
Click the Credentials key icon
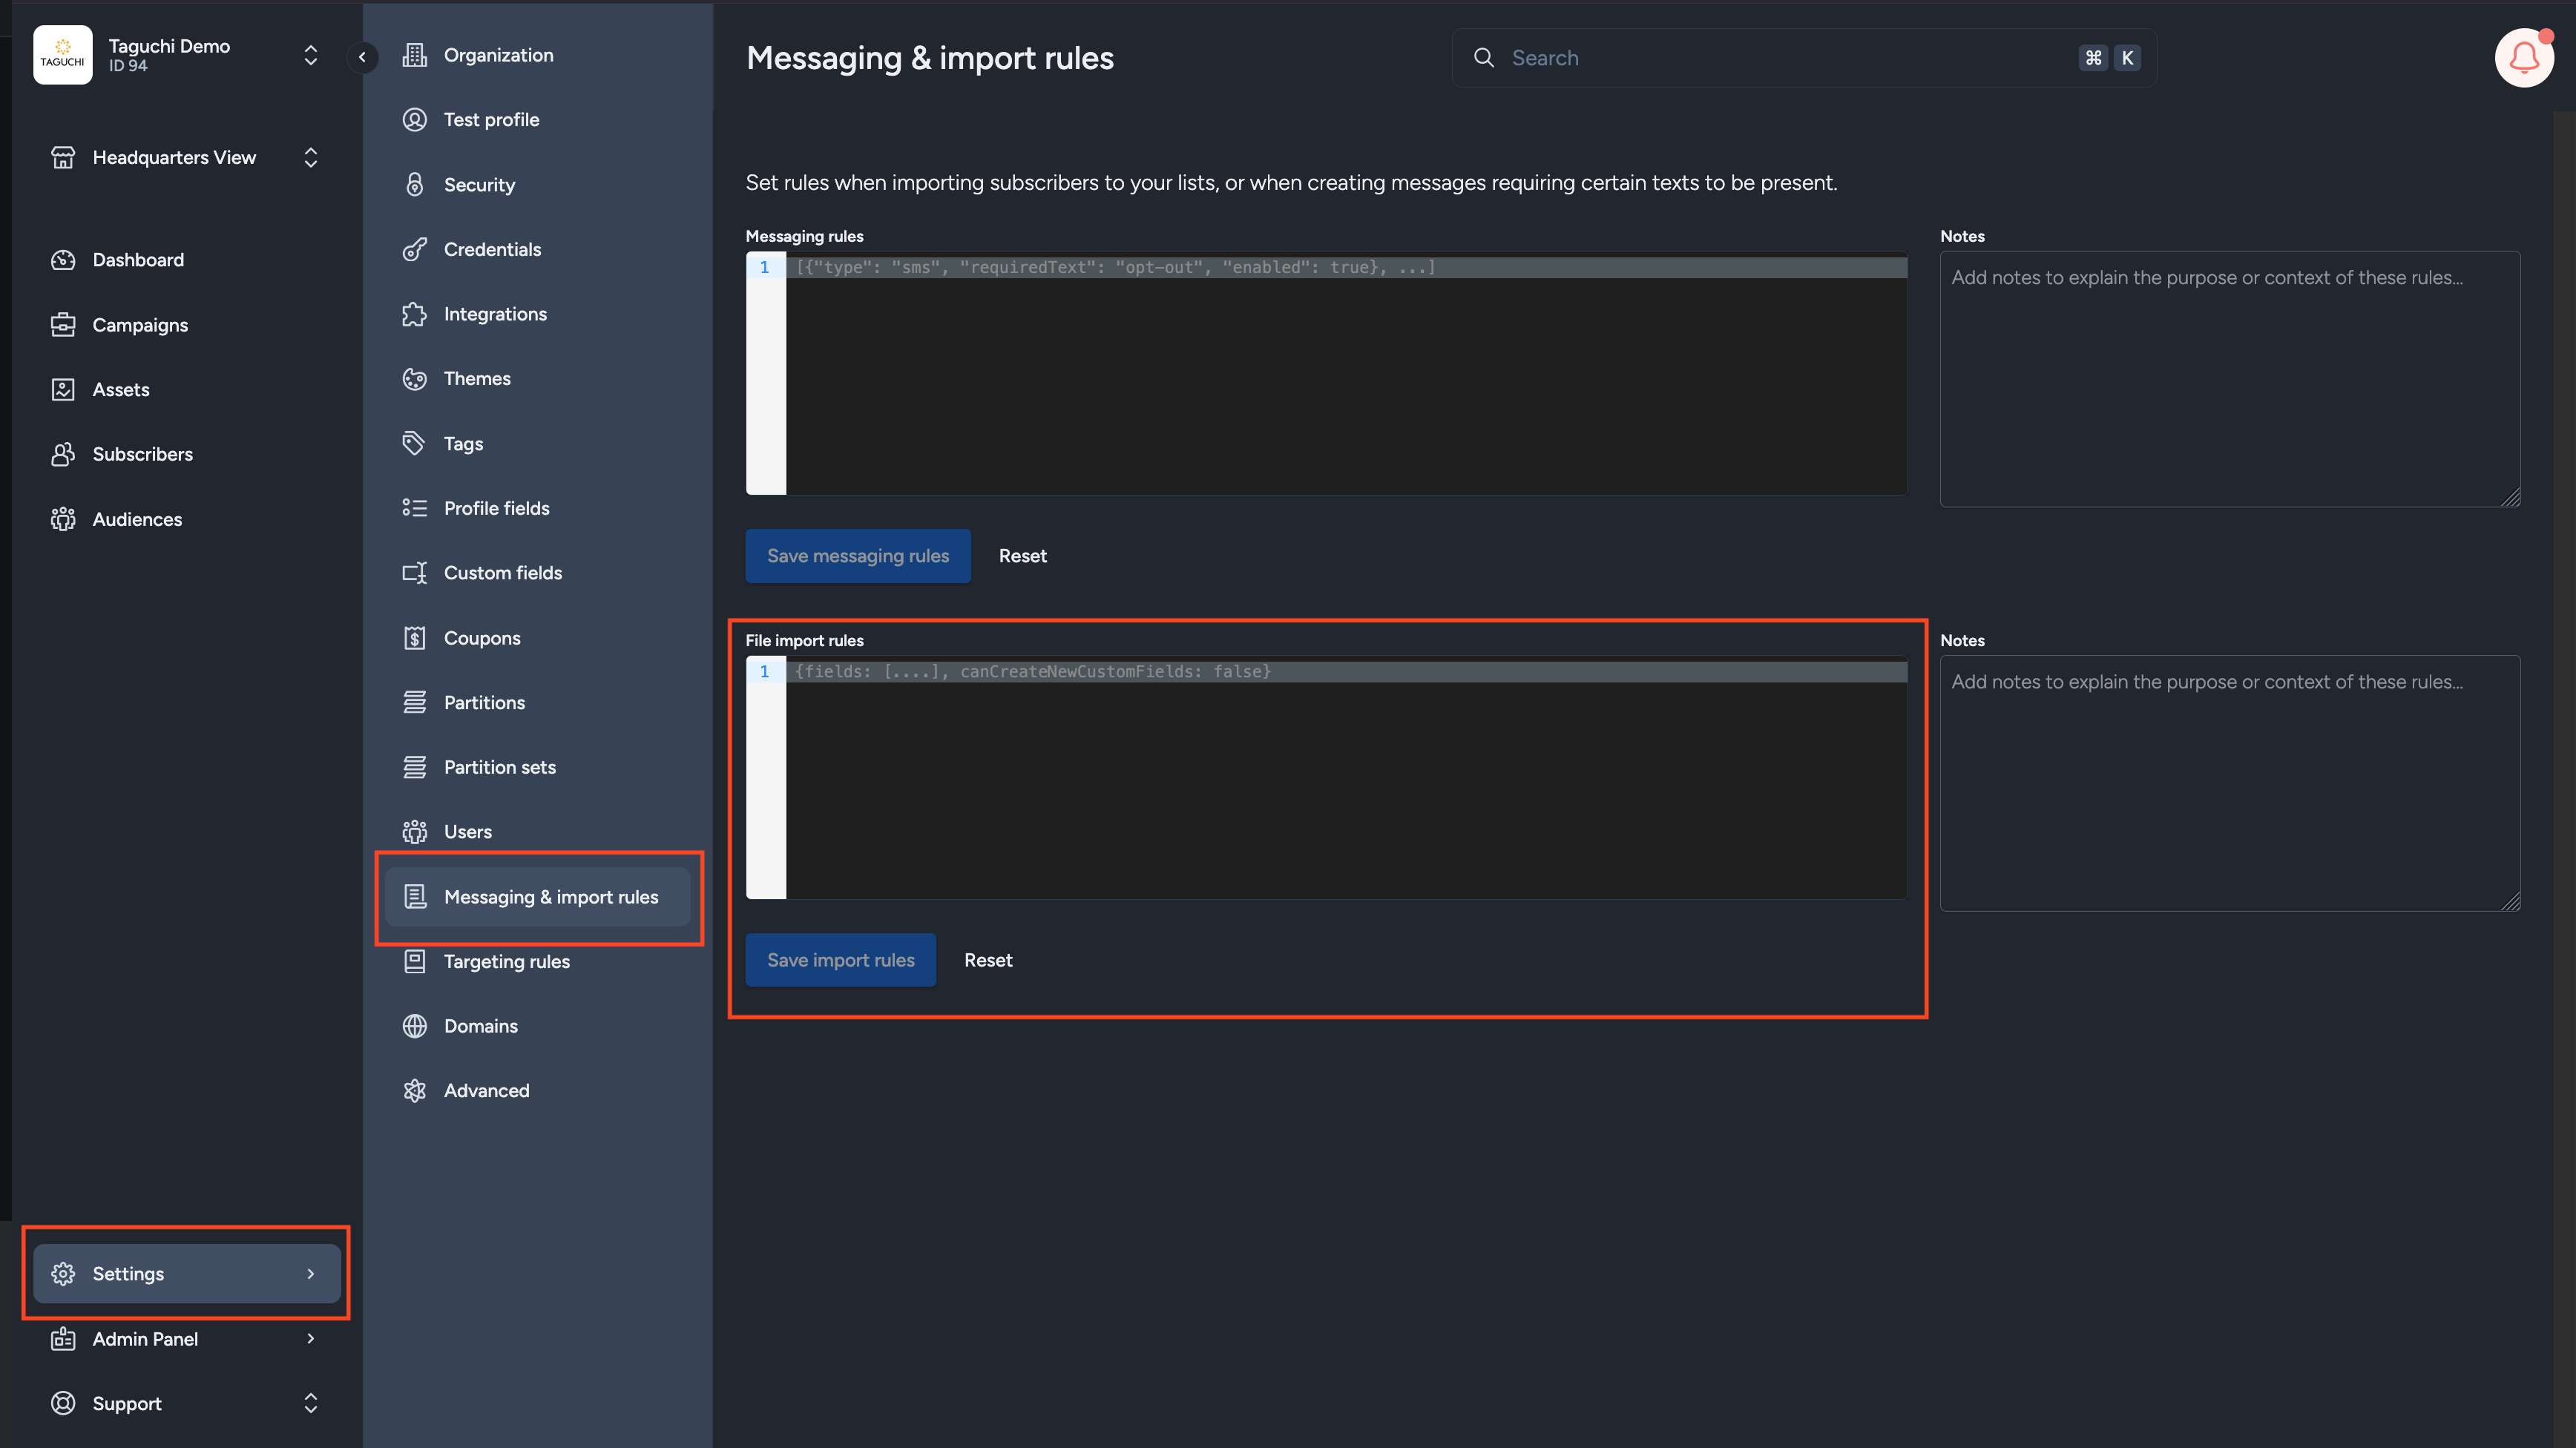point(414,249)
